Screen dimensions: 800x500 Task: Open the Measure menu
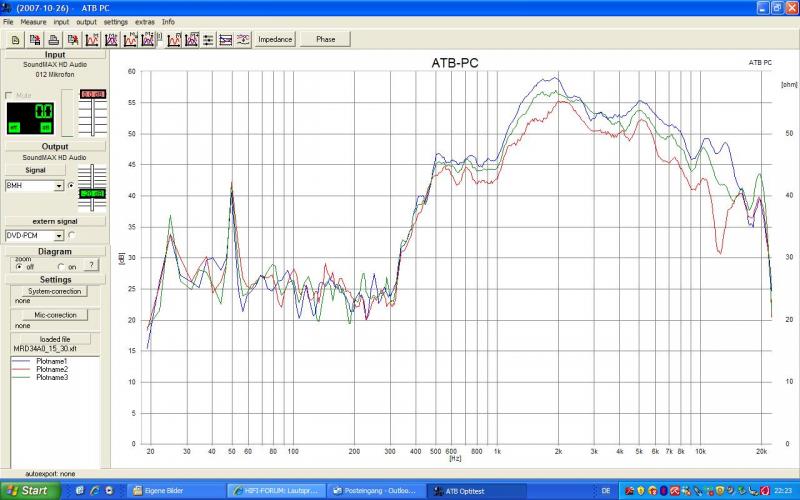(33, 22)
